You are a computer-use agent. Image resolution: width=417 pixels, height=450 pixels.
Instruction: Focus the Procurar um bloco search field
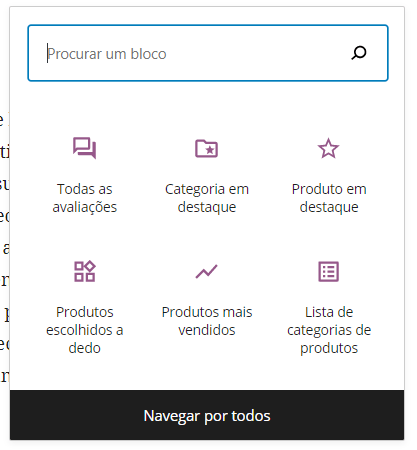click(x=208, y=53)
